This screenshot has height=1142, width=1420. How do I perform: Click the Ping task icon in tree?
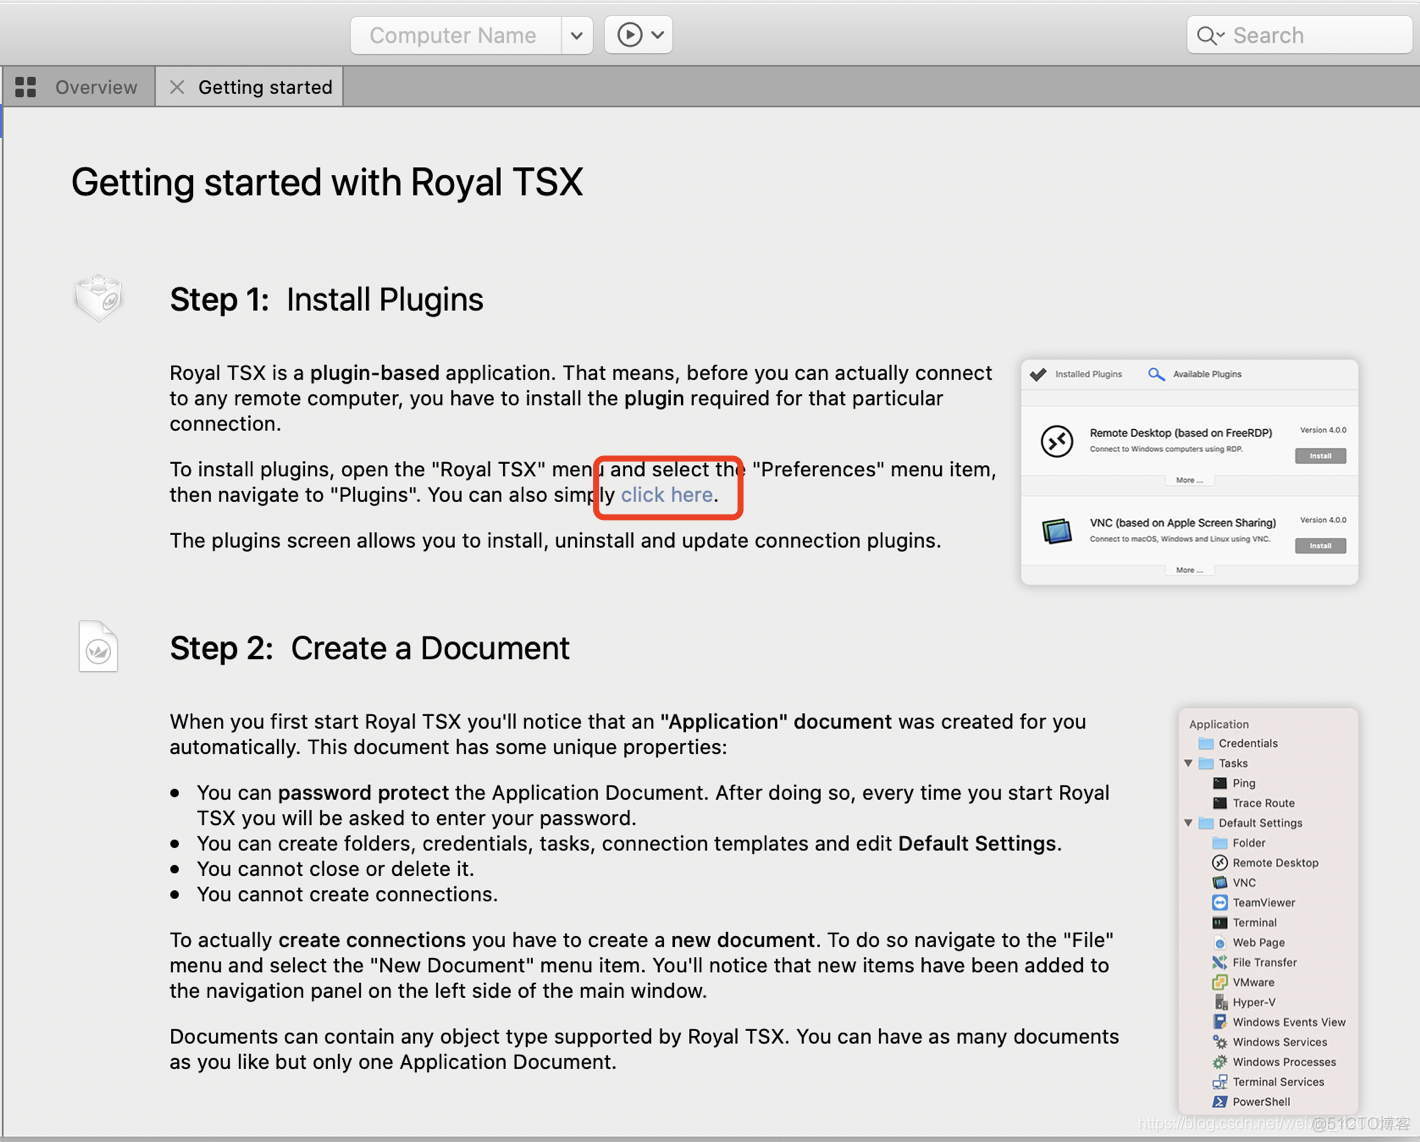[x=1220, y=783]
